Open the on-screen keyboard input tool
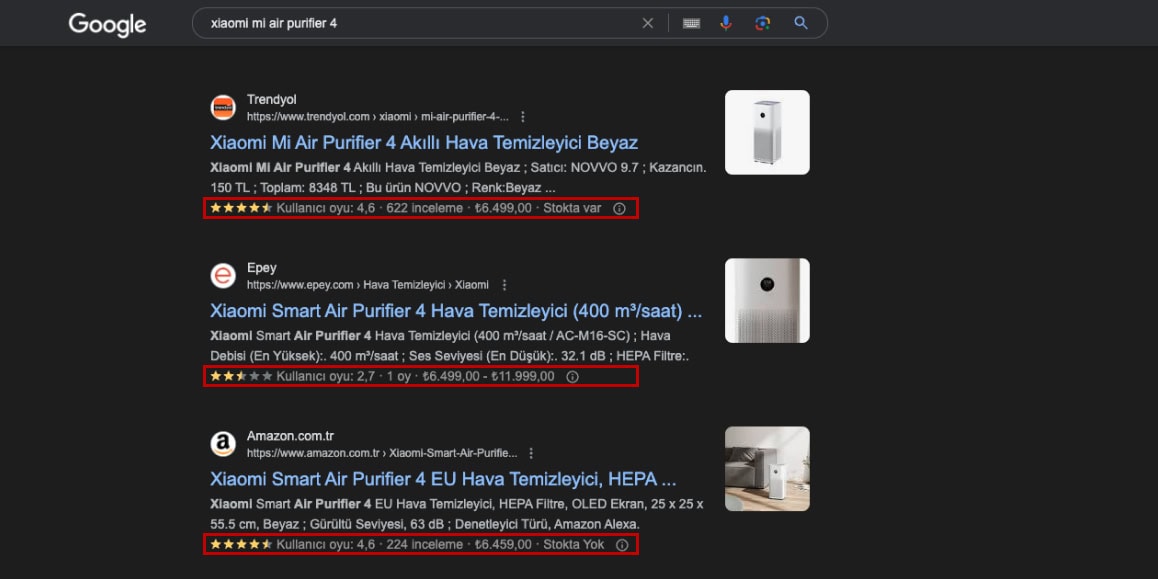 (x=691, y=23)
